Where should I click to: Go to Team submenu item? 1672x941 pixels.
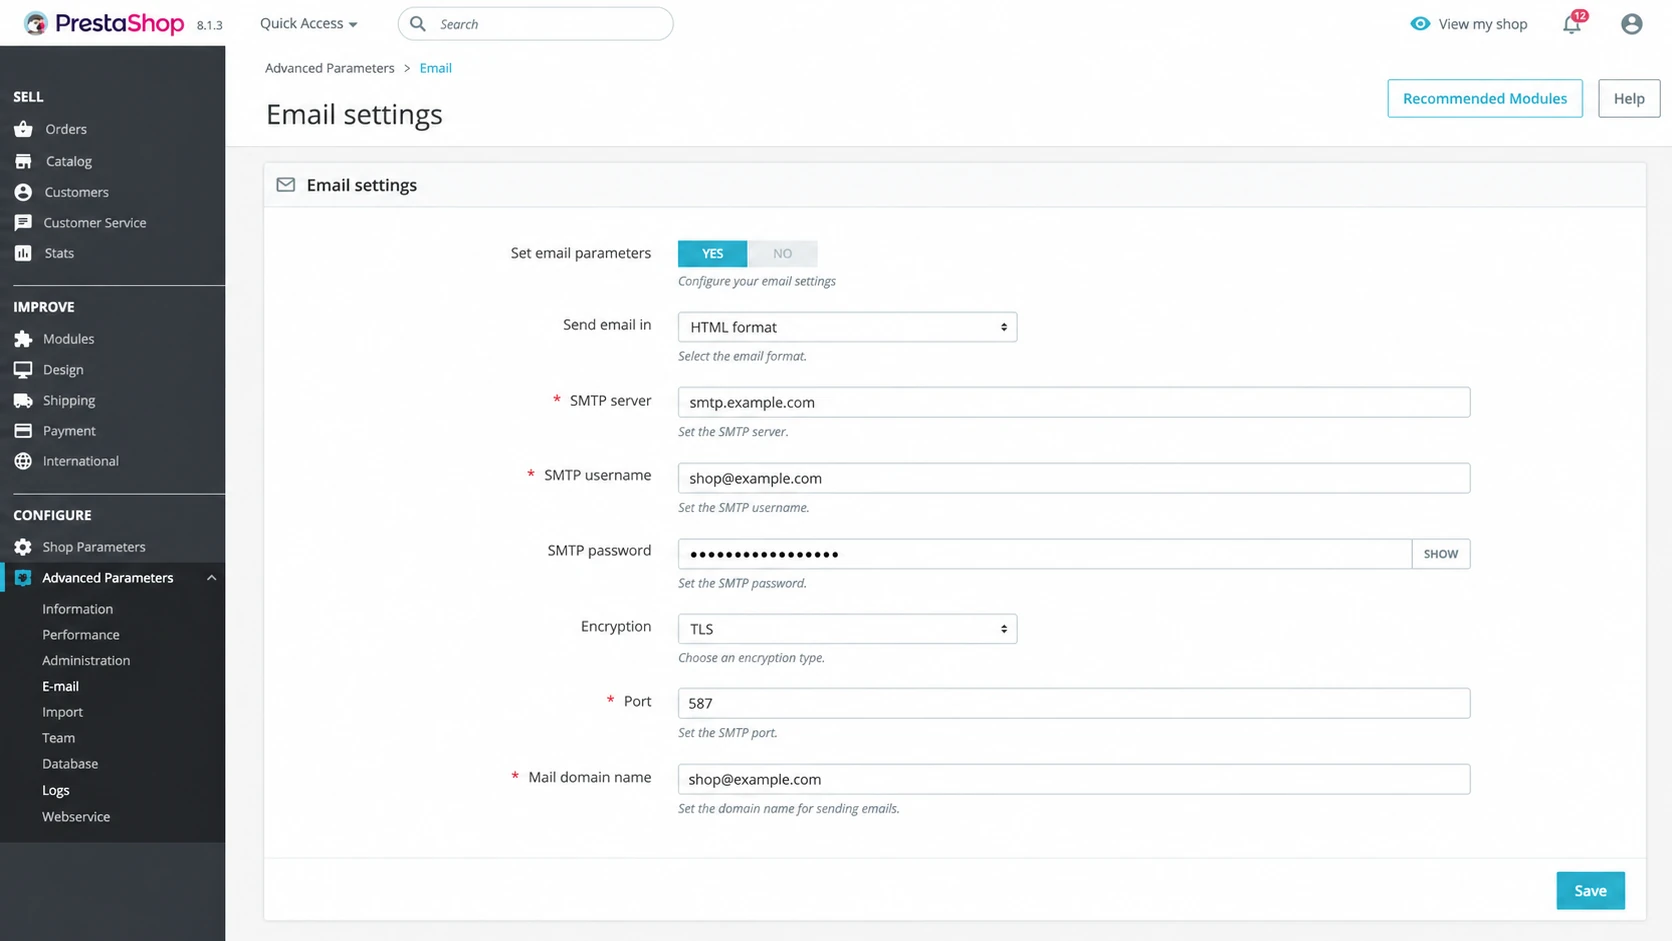(58, 738)
